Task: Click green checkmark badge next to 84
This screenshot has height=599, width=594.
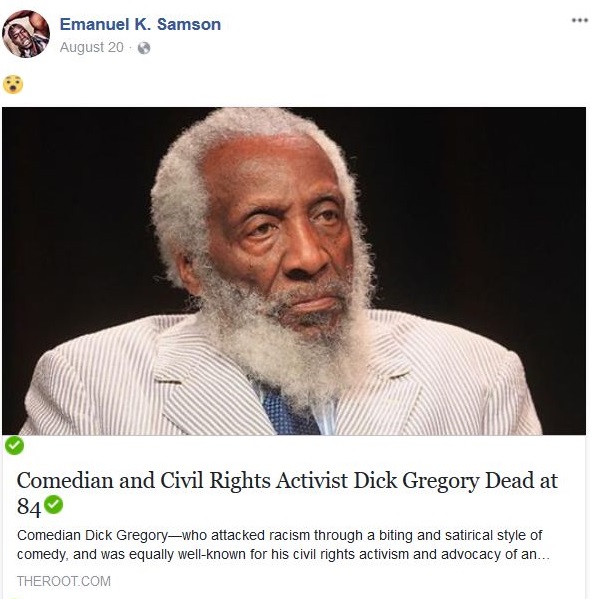Action: tap(53, 504)
